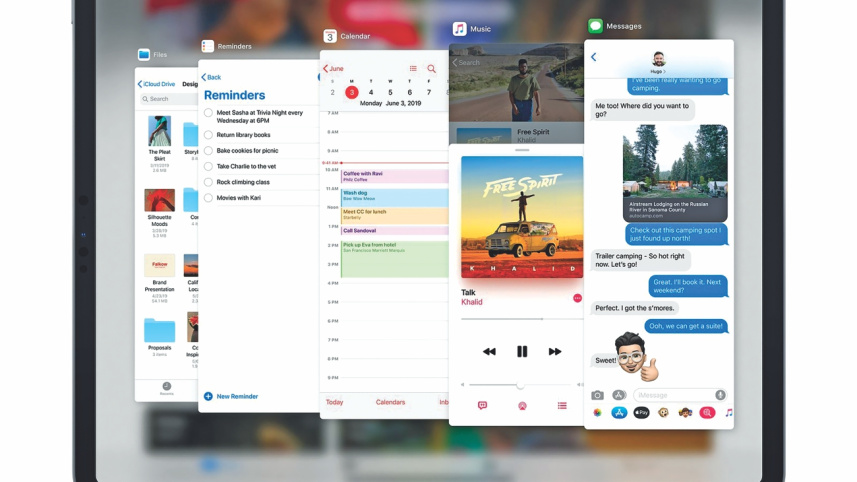857x482 pixels.
Task: Open the Calendar app icon in switcher
Action: (x=330, y=36)
